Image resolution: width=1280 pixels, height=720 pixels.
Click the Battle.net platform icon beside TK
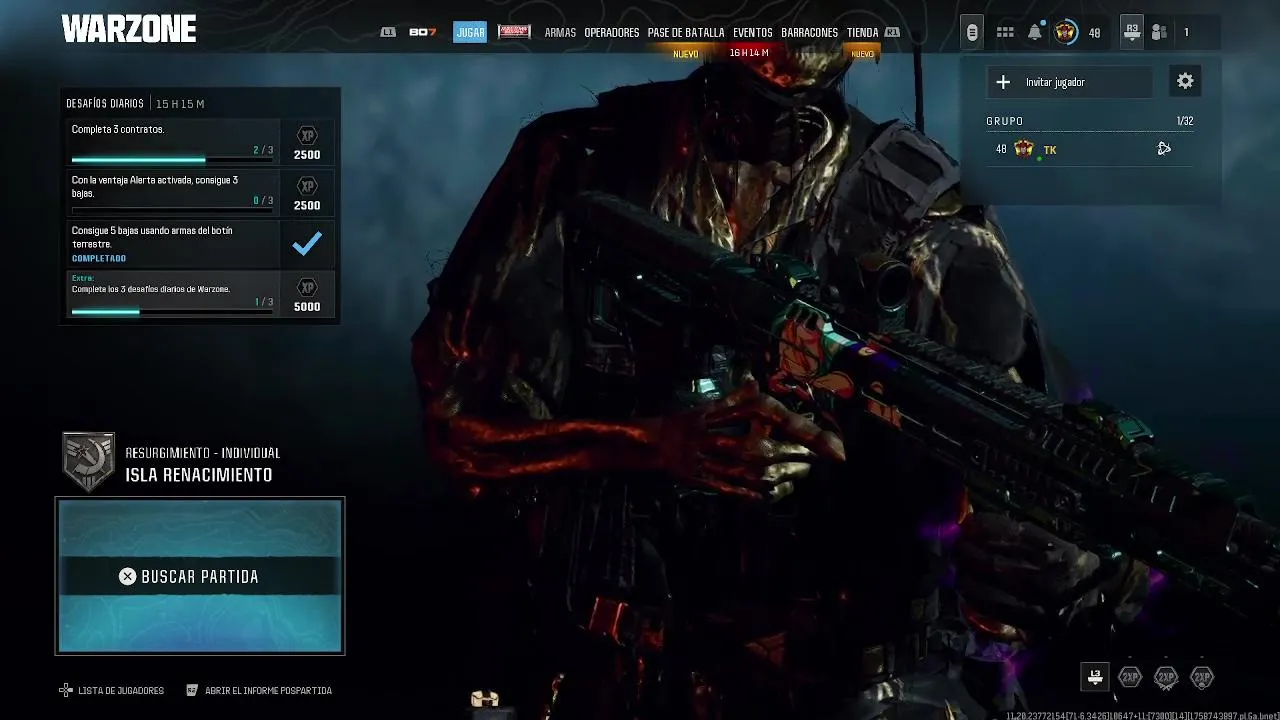(1164, 149)
